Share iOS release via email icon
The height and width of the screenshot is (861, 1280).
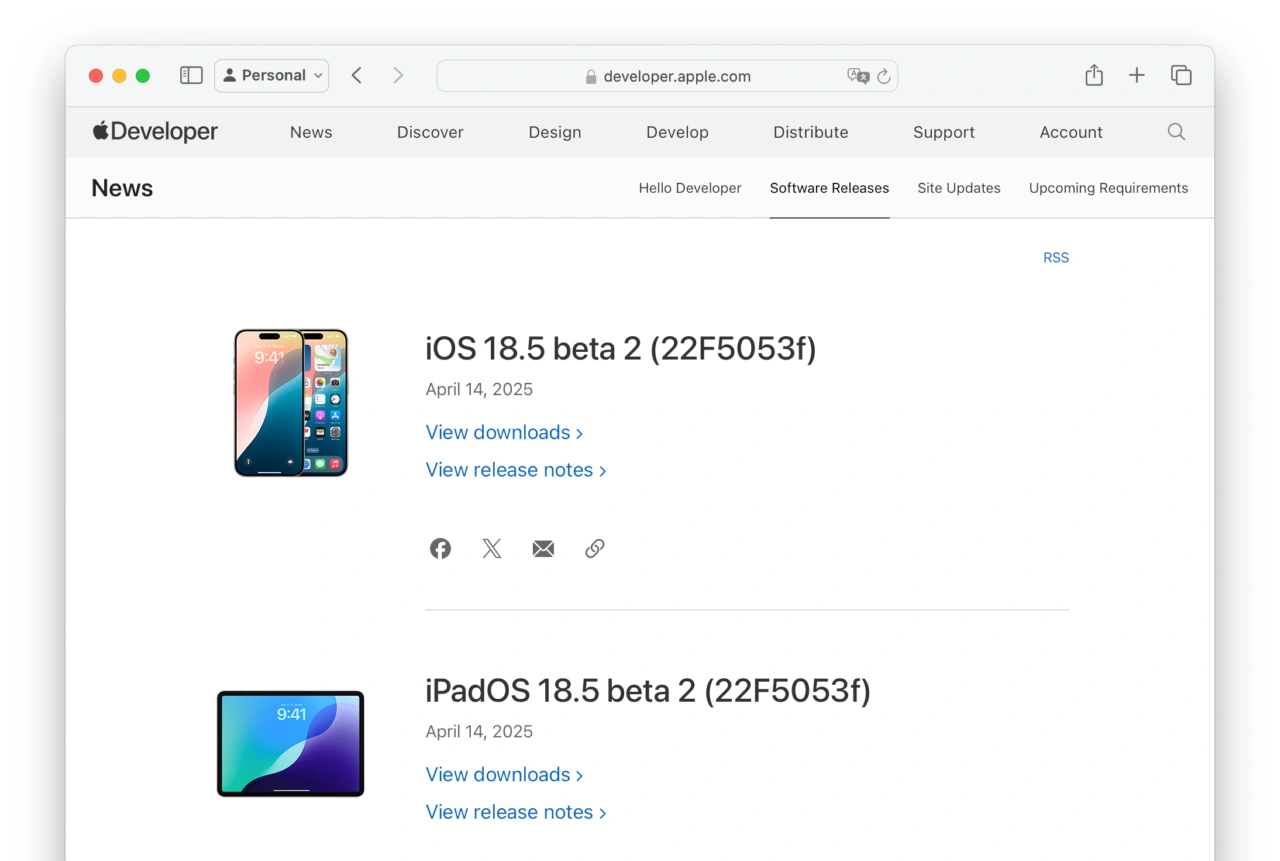[543, 548]
